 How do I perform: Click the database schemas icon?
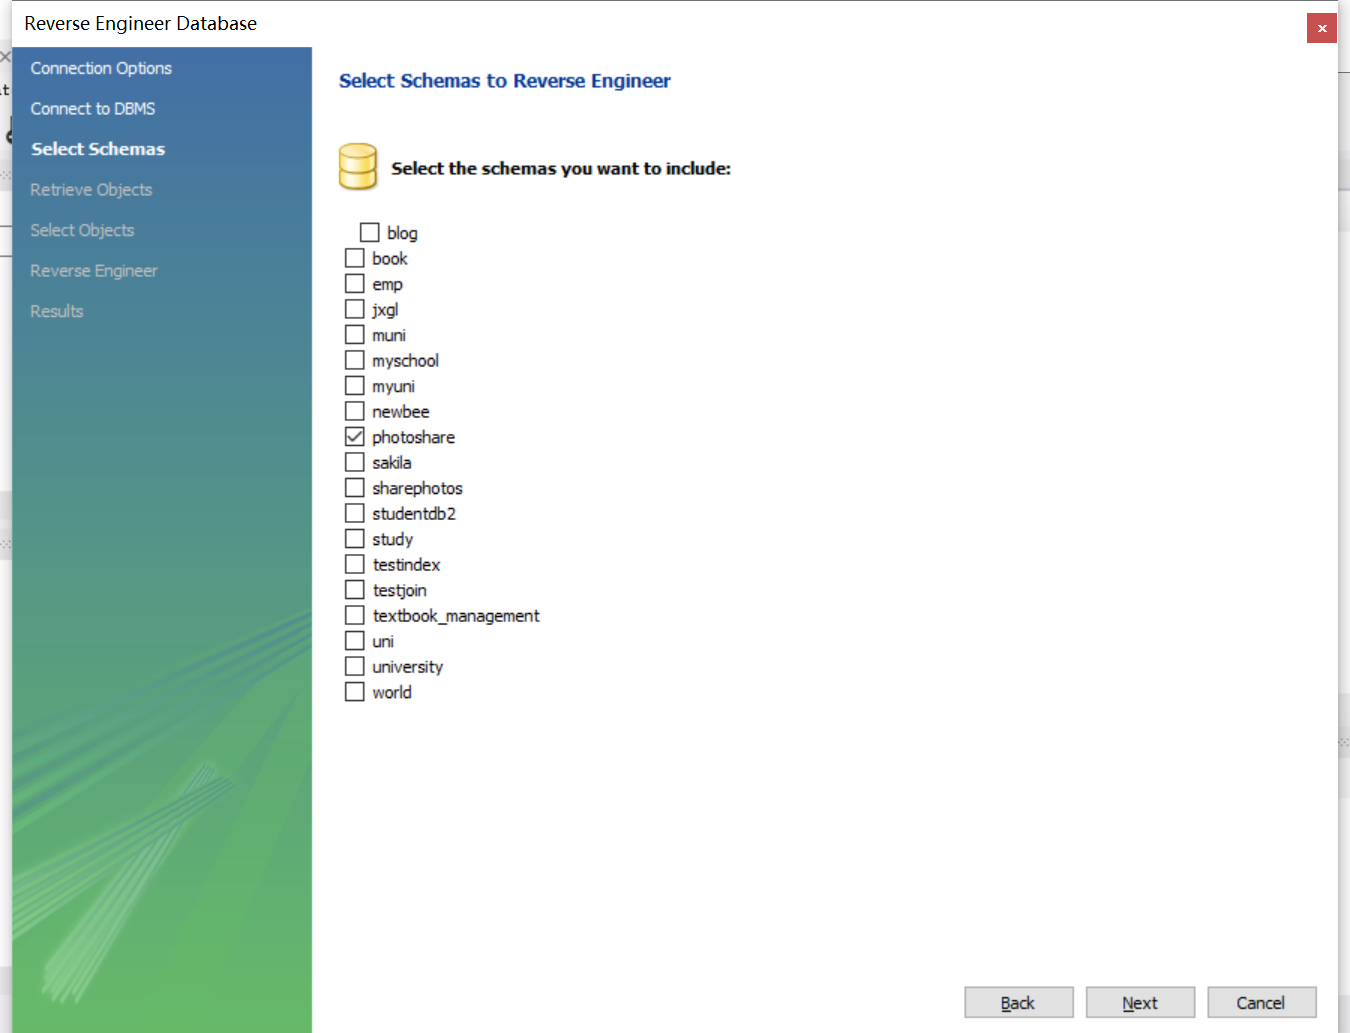357,165
